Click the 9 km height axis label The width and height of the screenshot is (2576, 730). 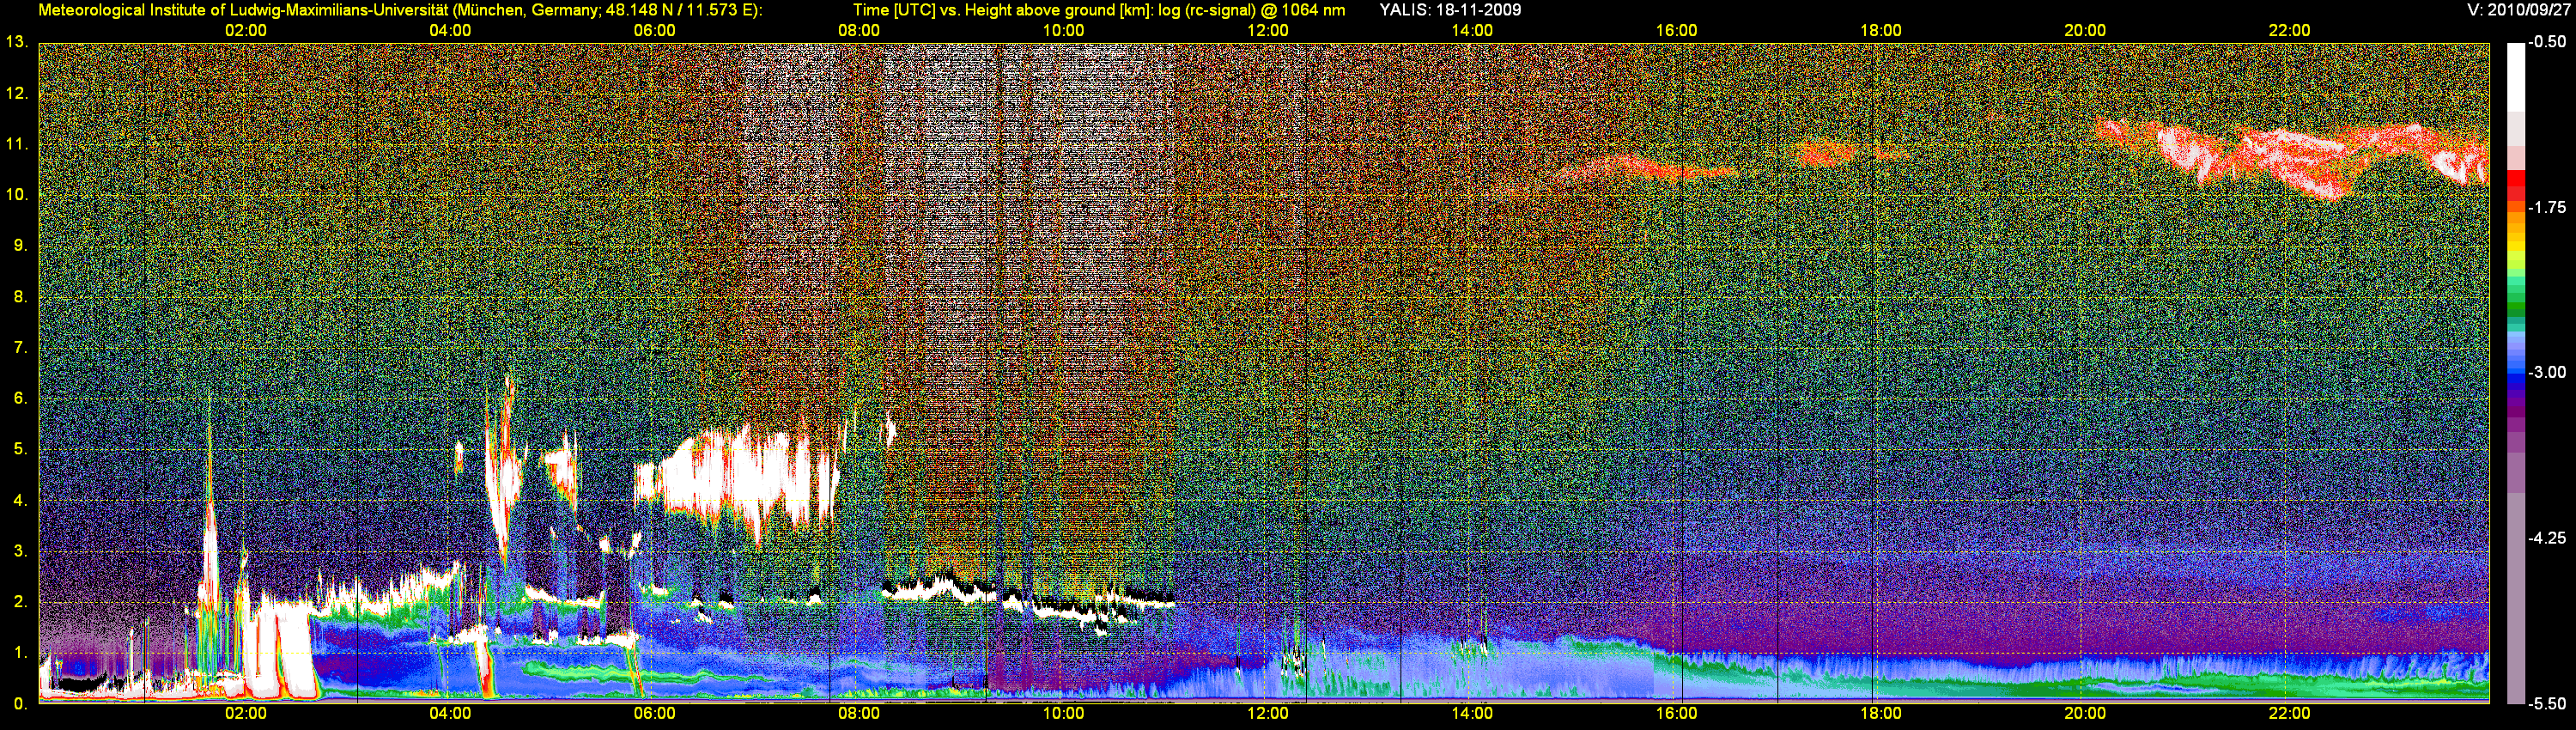point(20,245)
